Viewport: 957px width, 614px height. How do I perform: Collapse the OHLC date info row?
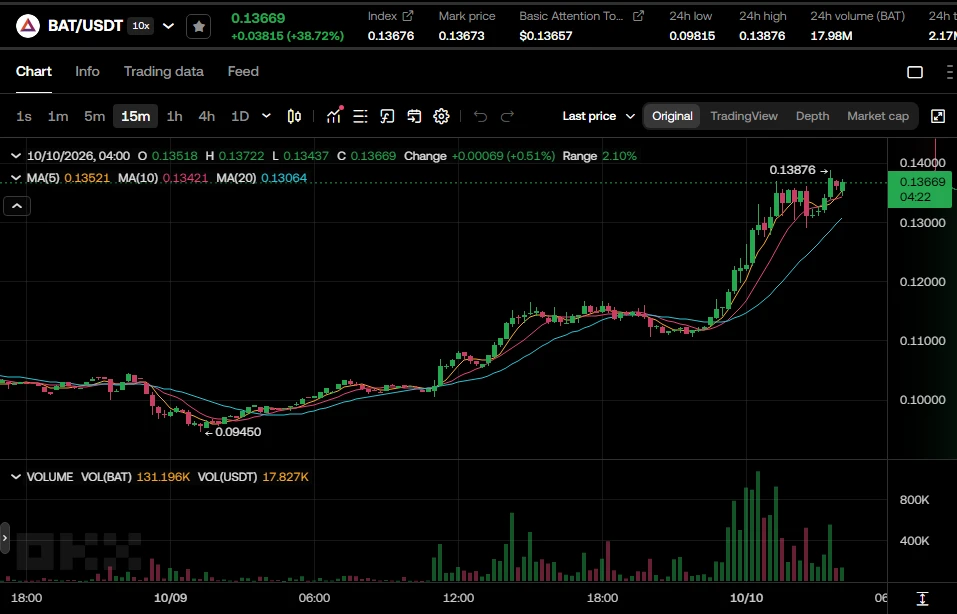pyautogui.click(x=16, y=156)
